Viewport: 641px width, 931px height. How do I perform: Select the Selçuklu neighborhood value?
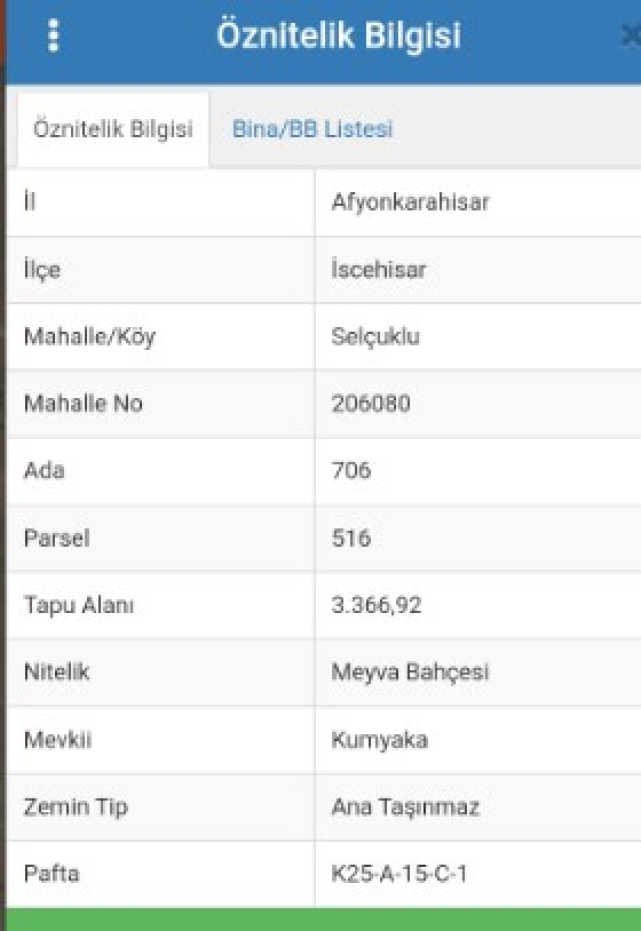pos(375,337)
